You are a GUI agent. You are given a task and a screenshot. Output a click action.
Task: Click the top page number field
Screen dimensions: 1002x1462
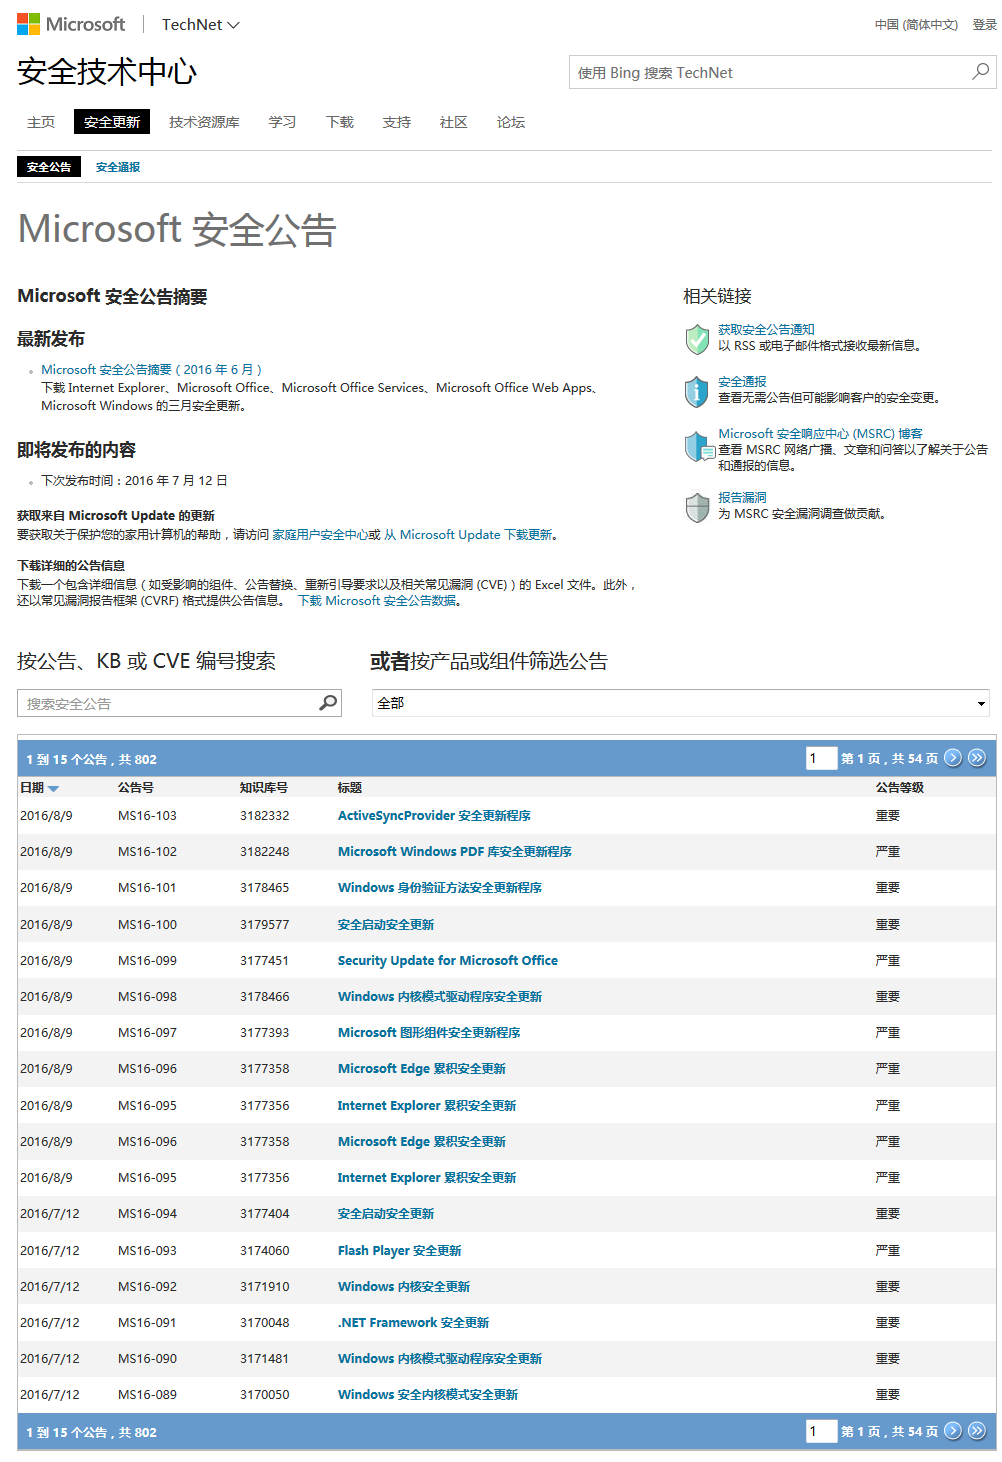pyautogui.click(x=821, y=758)
